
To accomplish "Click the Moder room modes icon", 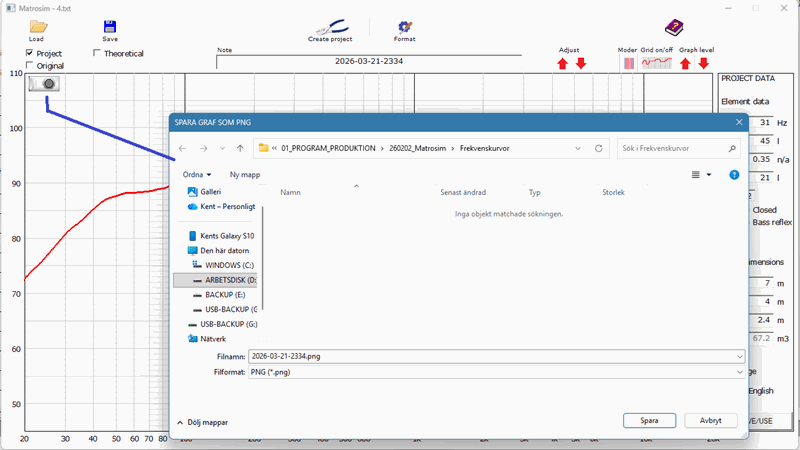I will pyautogui.click(x=628, y=63).
